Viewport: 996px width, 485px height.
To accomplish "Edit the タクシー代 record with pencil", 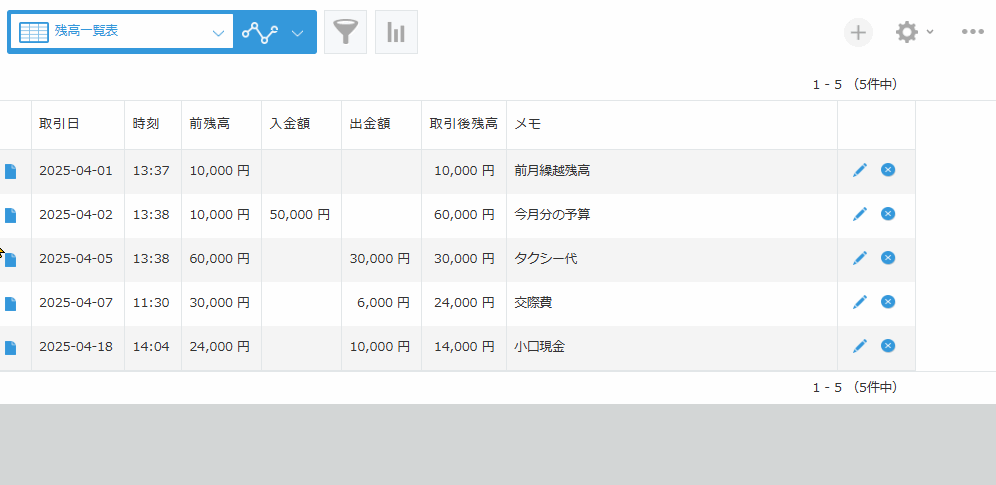I will coord(859,258).
